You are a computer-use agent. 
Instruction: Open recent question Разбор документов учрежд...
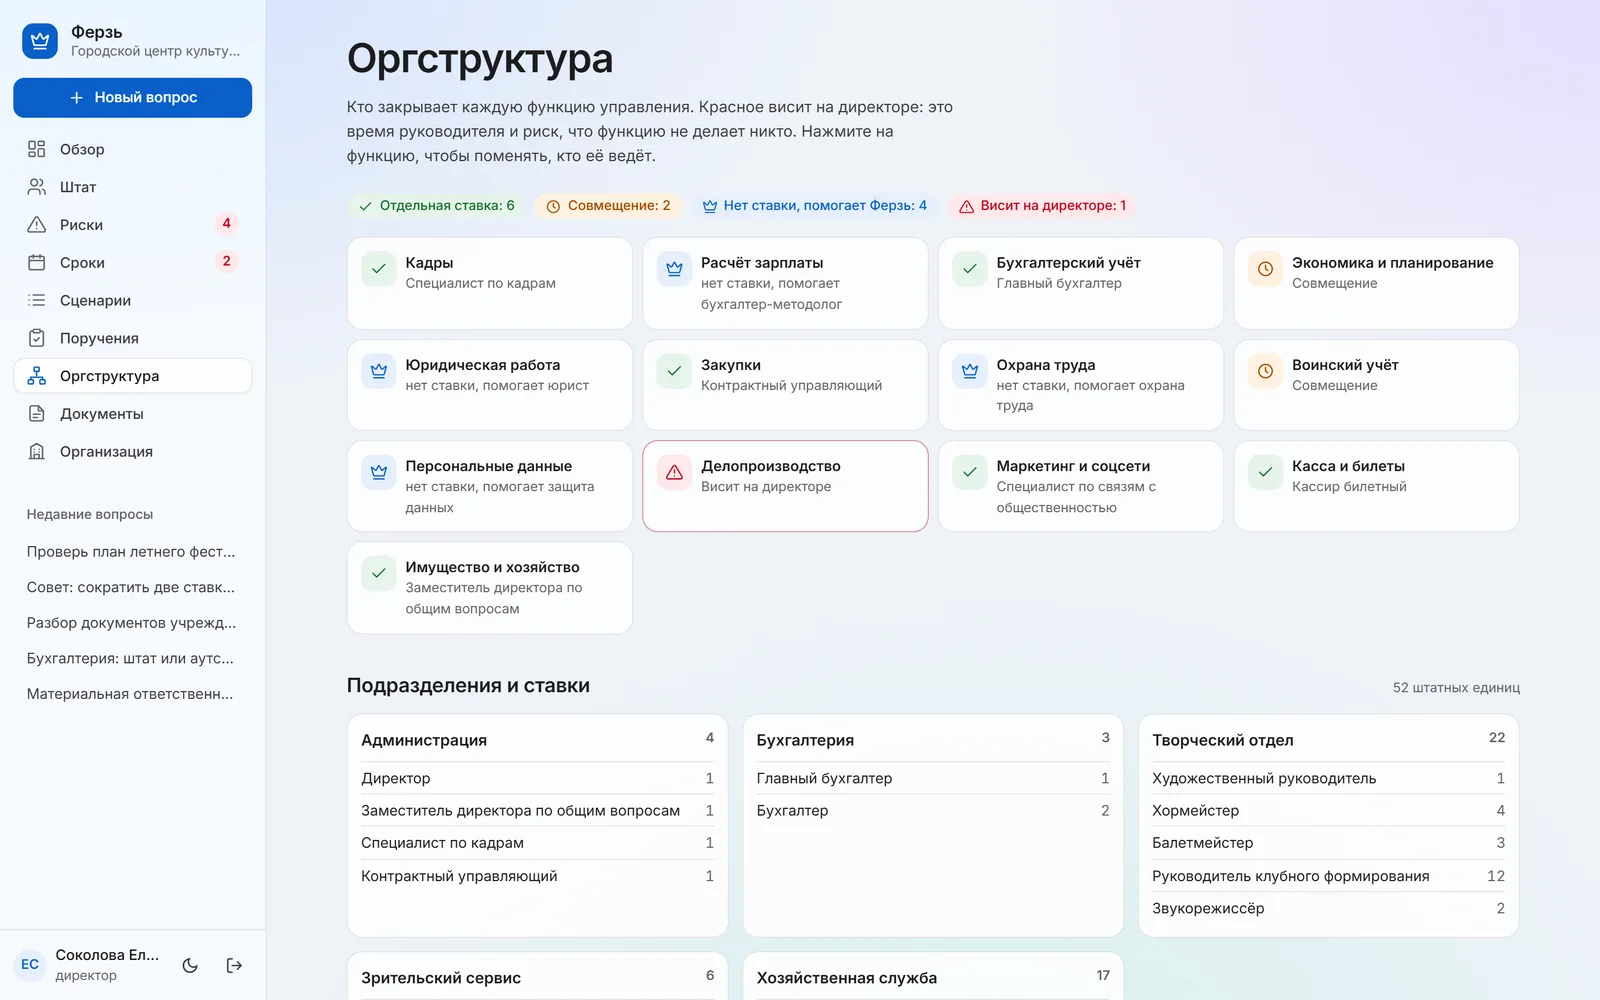tap(132, 623)
